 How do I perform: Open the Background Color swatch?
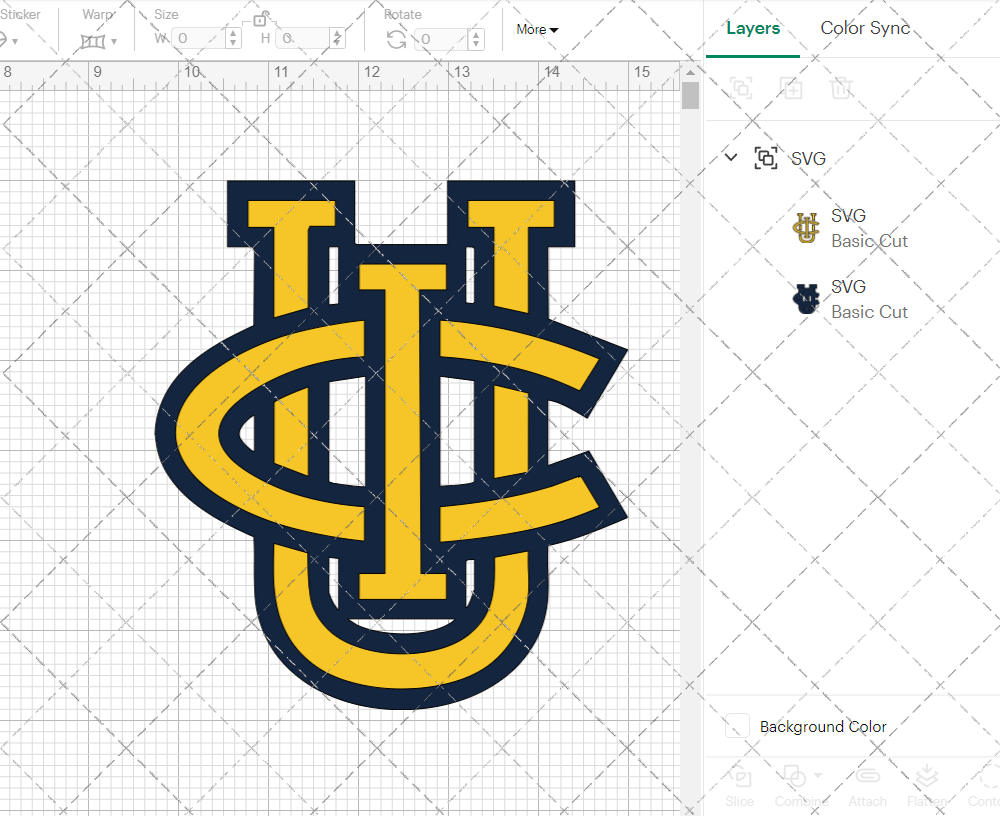[736, 727]
